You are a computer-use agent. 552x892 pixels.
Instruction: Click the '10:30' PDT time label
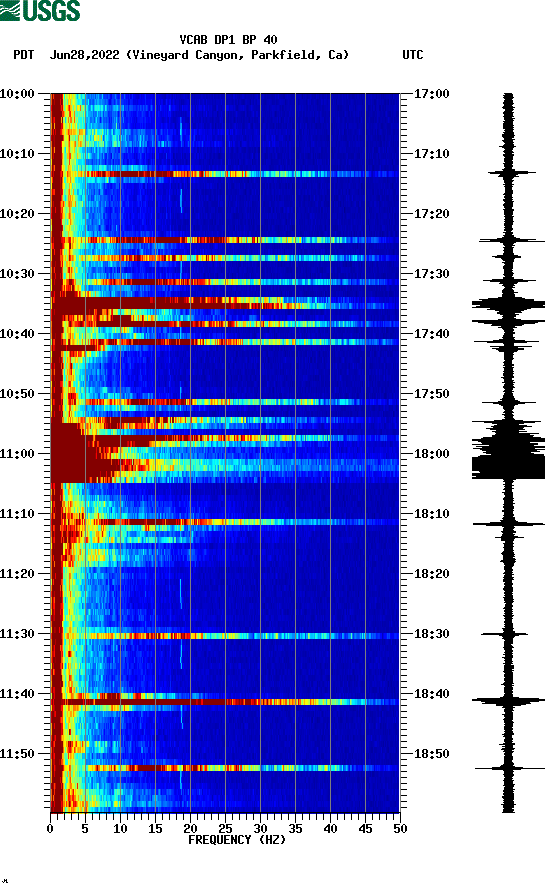coord(17,274)
